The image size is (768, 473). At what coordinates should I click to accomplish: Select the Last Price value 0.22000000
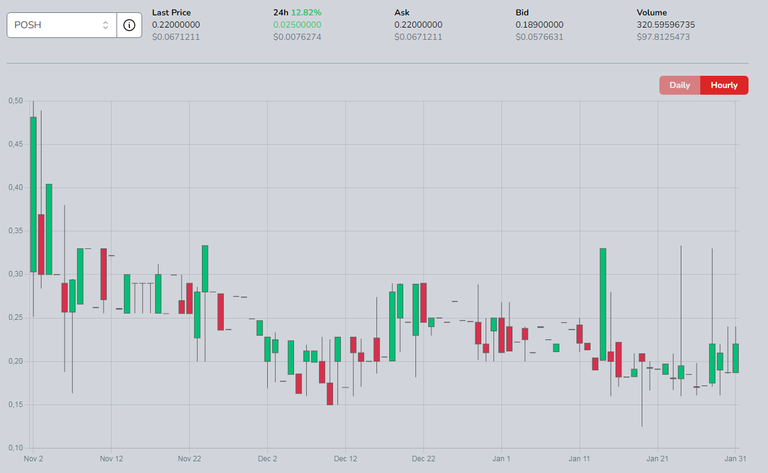[x=176, y=24]
